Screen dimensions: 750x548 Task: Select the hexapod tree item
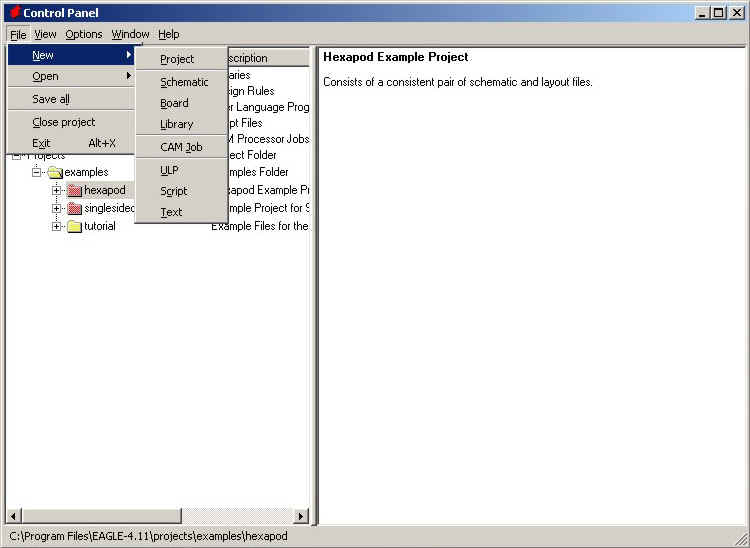105,190
